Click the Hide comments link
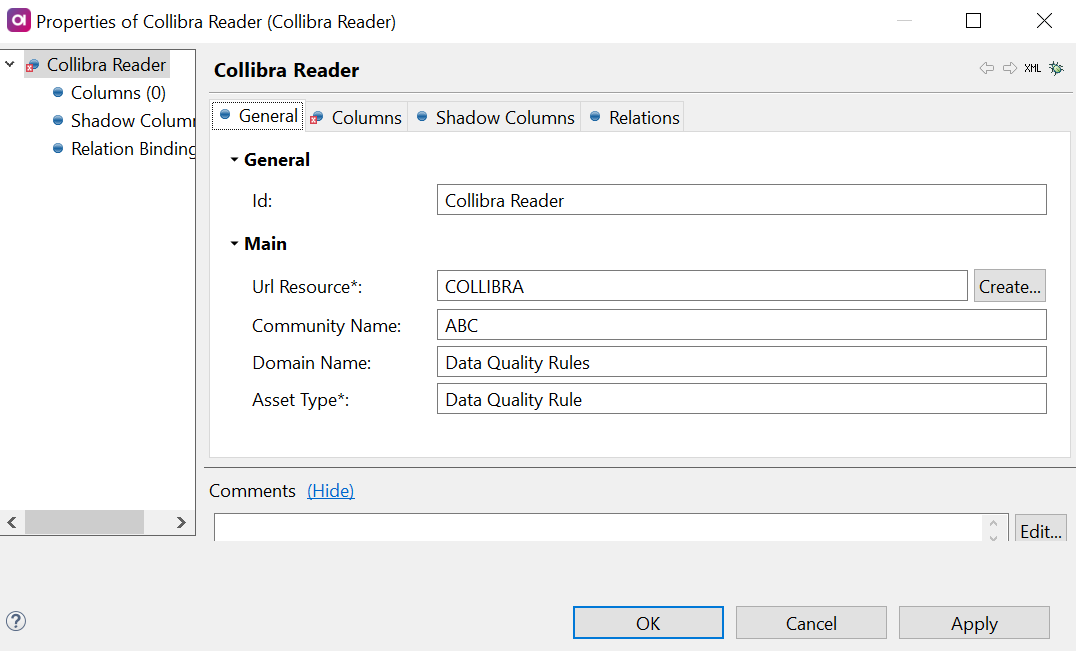This screenshot has height=651, width=1076. pyautogui.click(x=330, y=491)
